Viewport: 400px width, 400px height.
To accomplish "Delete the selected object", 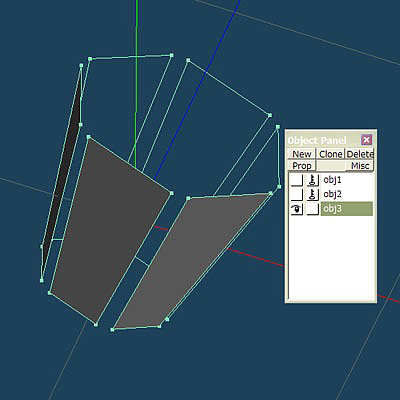I will coord(360,154).
